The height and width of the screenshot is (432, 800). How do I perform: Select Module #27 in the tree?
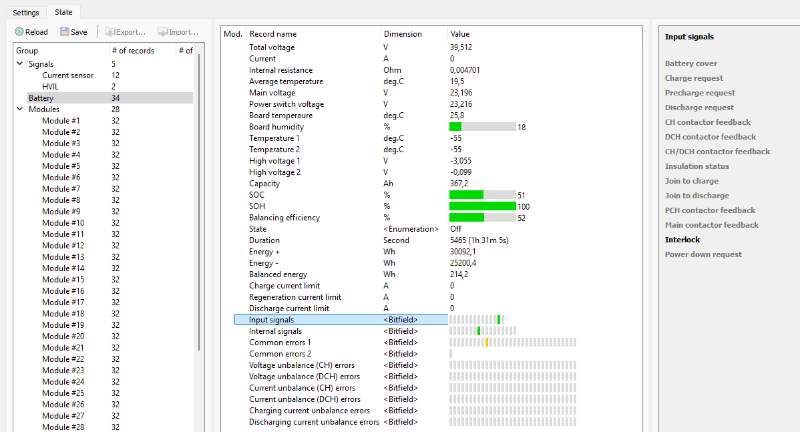pyautogui.click(x=63, y=415)
